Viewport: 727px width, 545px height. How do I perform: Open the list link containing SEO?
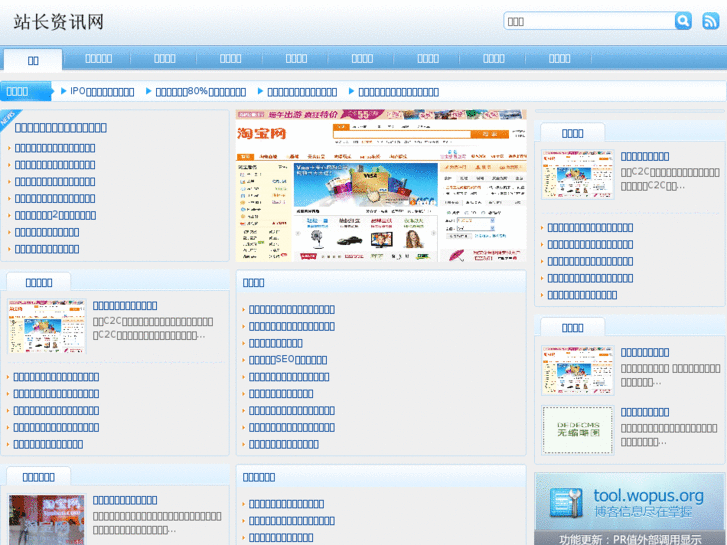point(288,360)
